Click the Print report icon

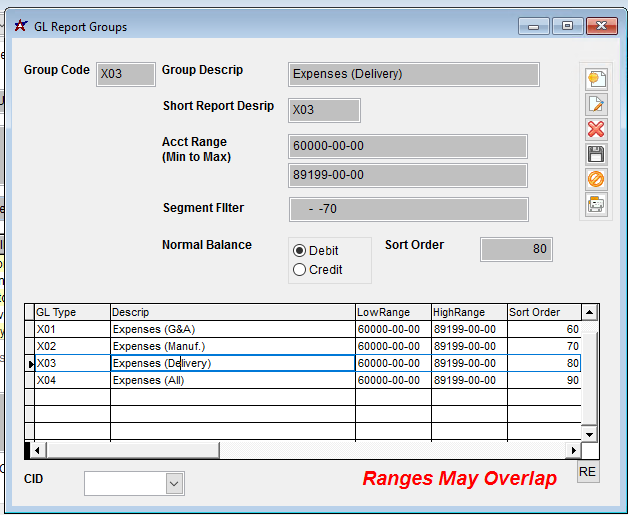pyautogui.click(x=596, y=204)
